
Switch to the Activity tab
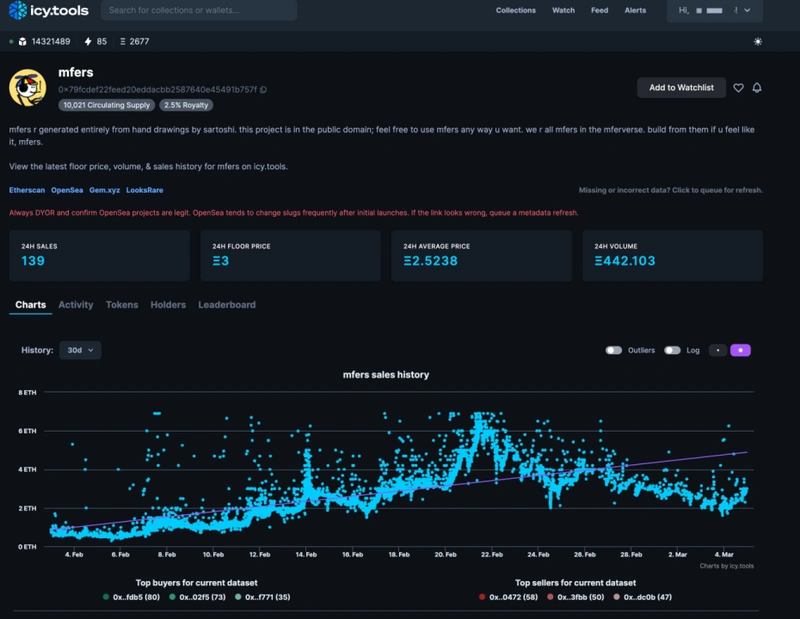click(76, 305)
